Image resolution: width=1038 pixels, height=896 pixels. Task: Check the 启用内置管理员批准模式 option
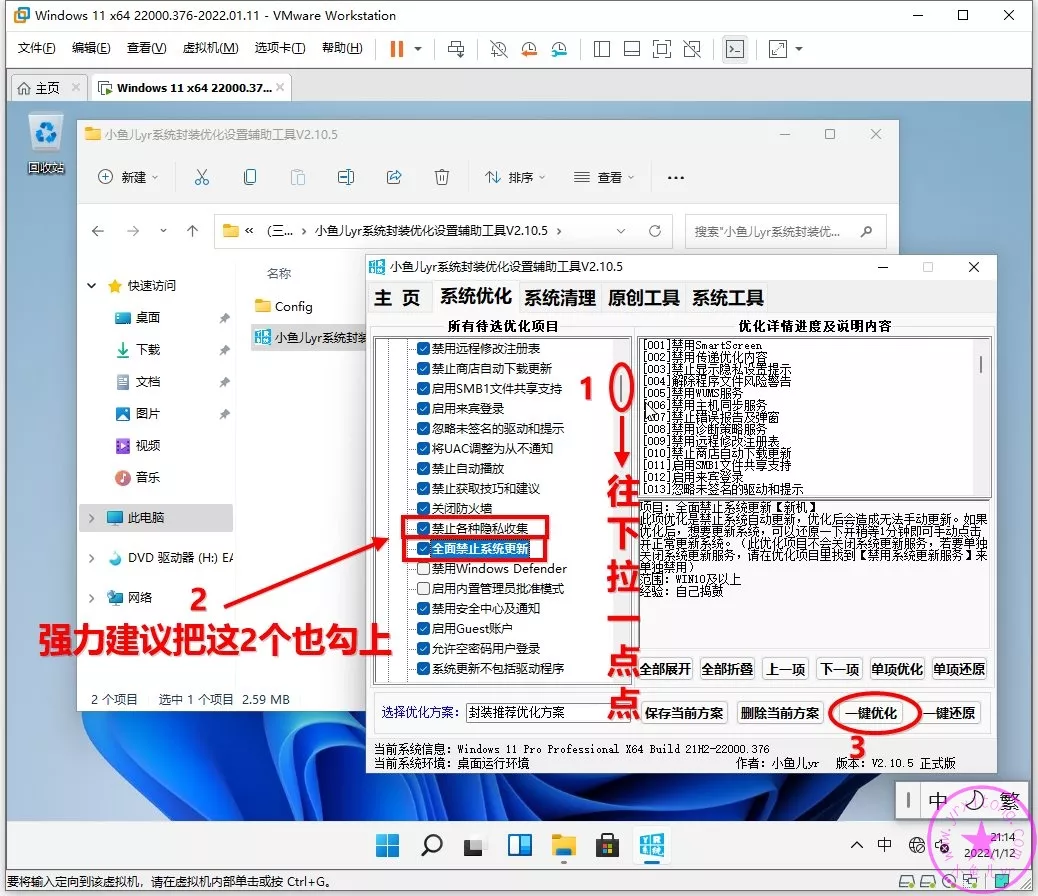pos(424,589)
